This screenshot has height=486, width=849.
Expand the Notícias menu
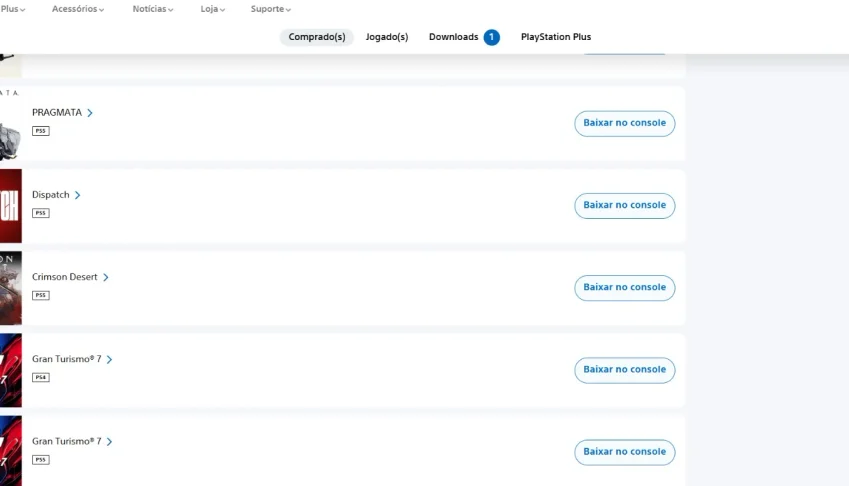153,9
